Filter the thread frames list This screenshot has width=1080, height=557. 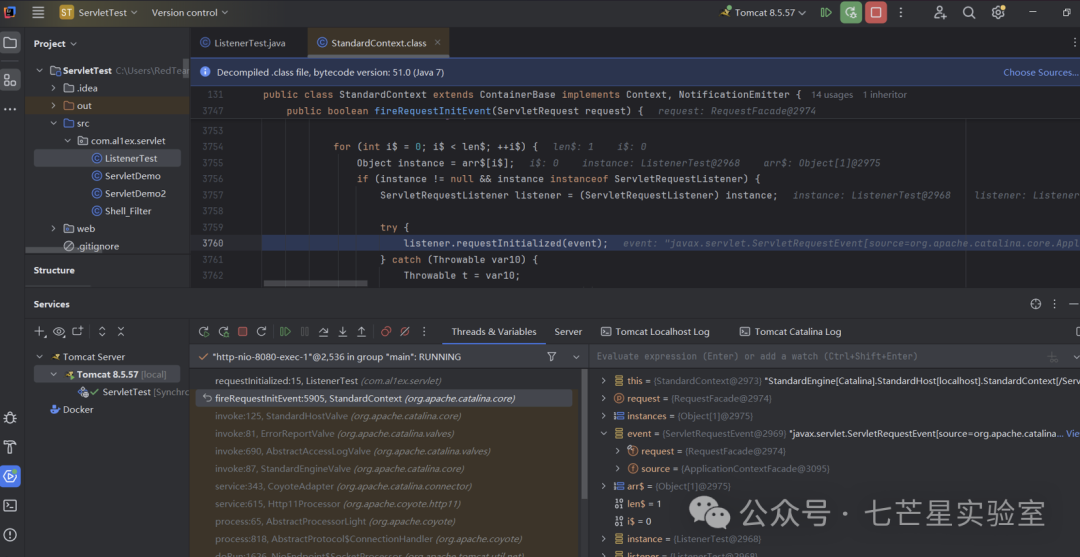tap(551, 357)
